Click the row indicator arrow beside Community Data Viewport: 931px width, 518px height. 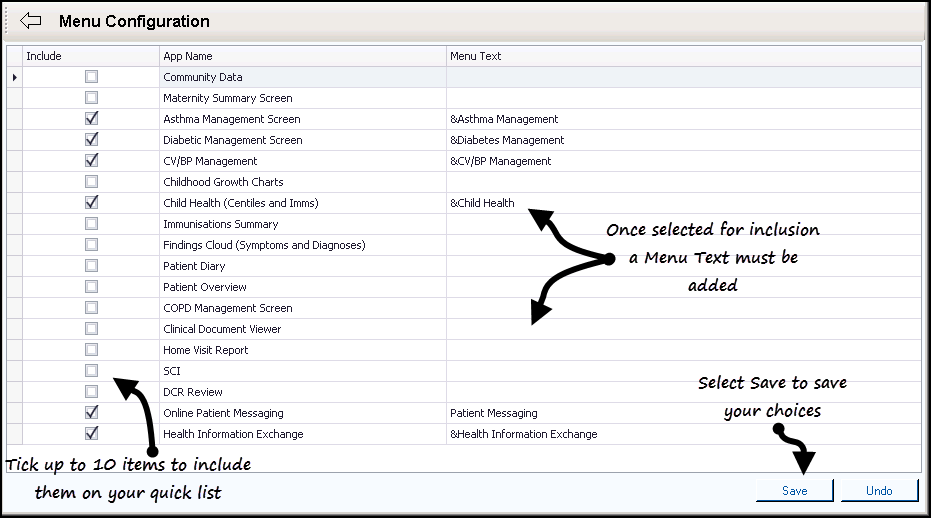(x=14, y=77)
